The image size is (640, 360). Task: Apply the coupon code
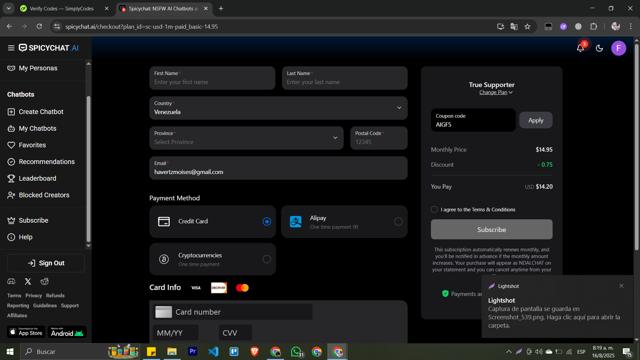536,120
